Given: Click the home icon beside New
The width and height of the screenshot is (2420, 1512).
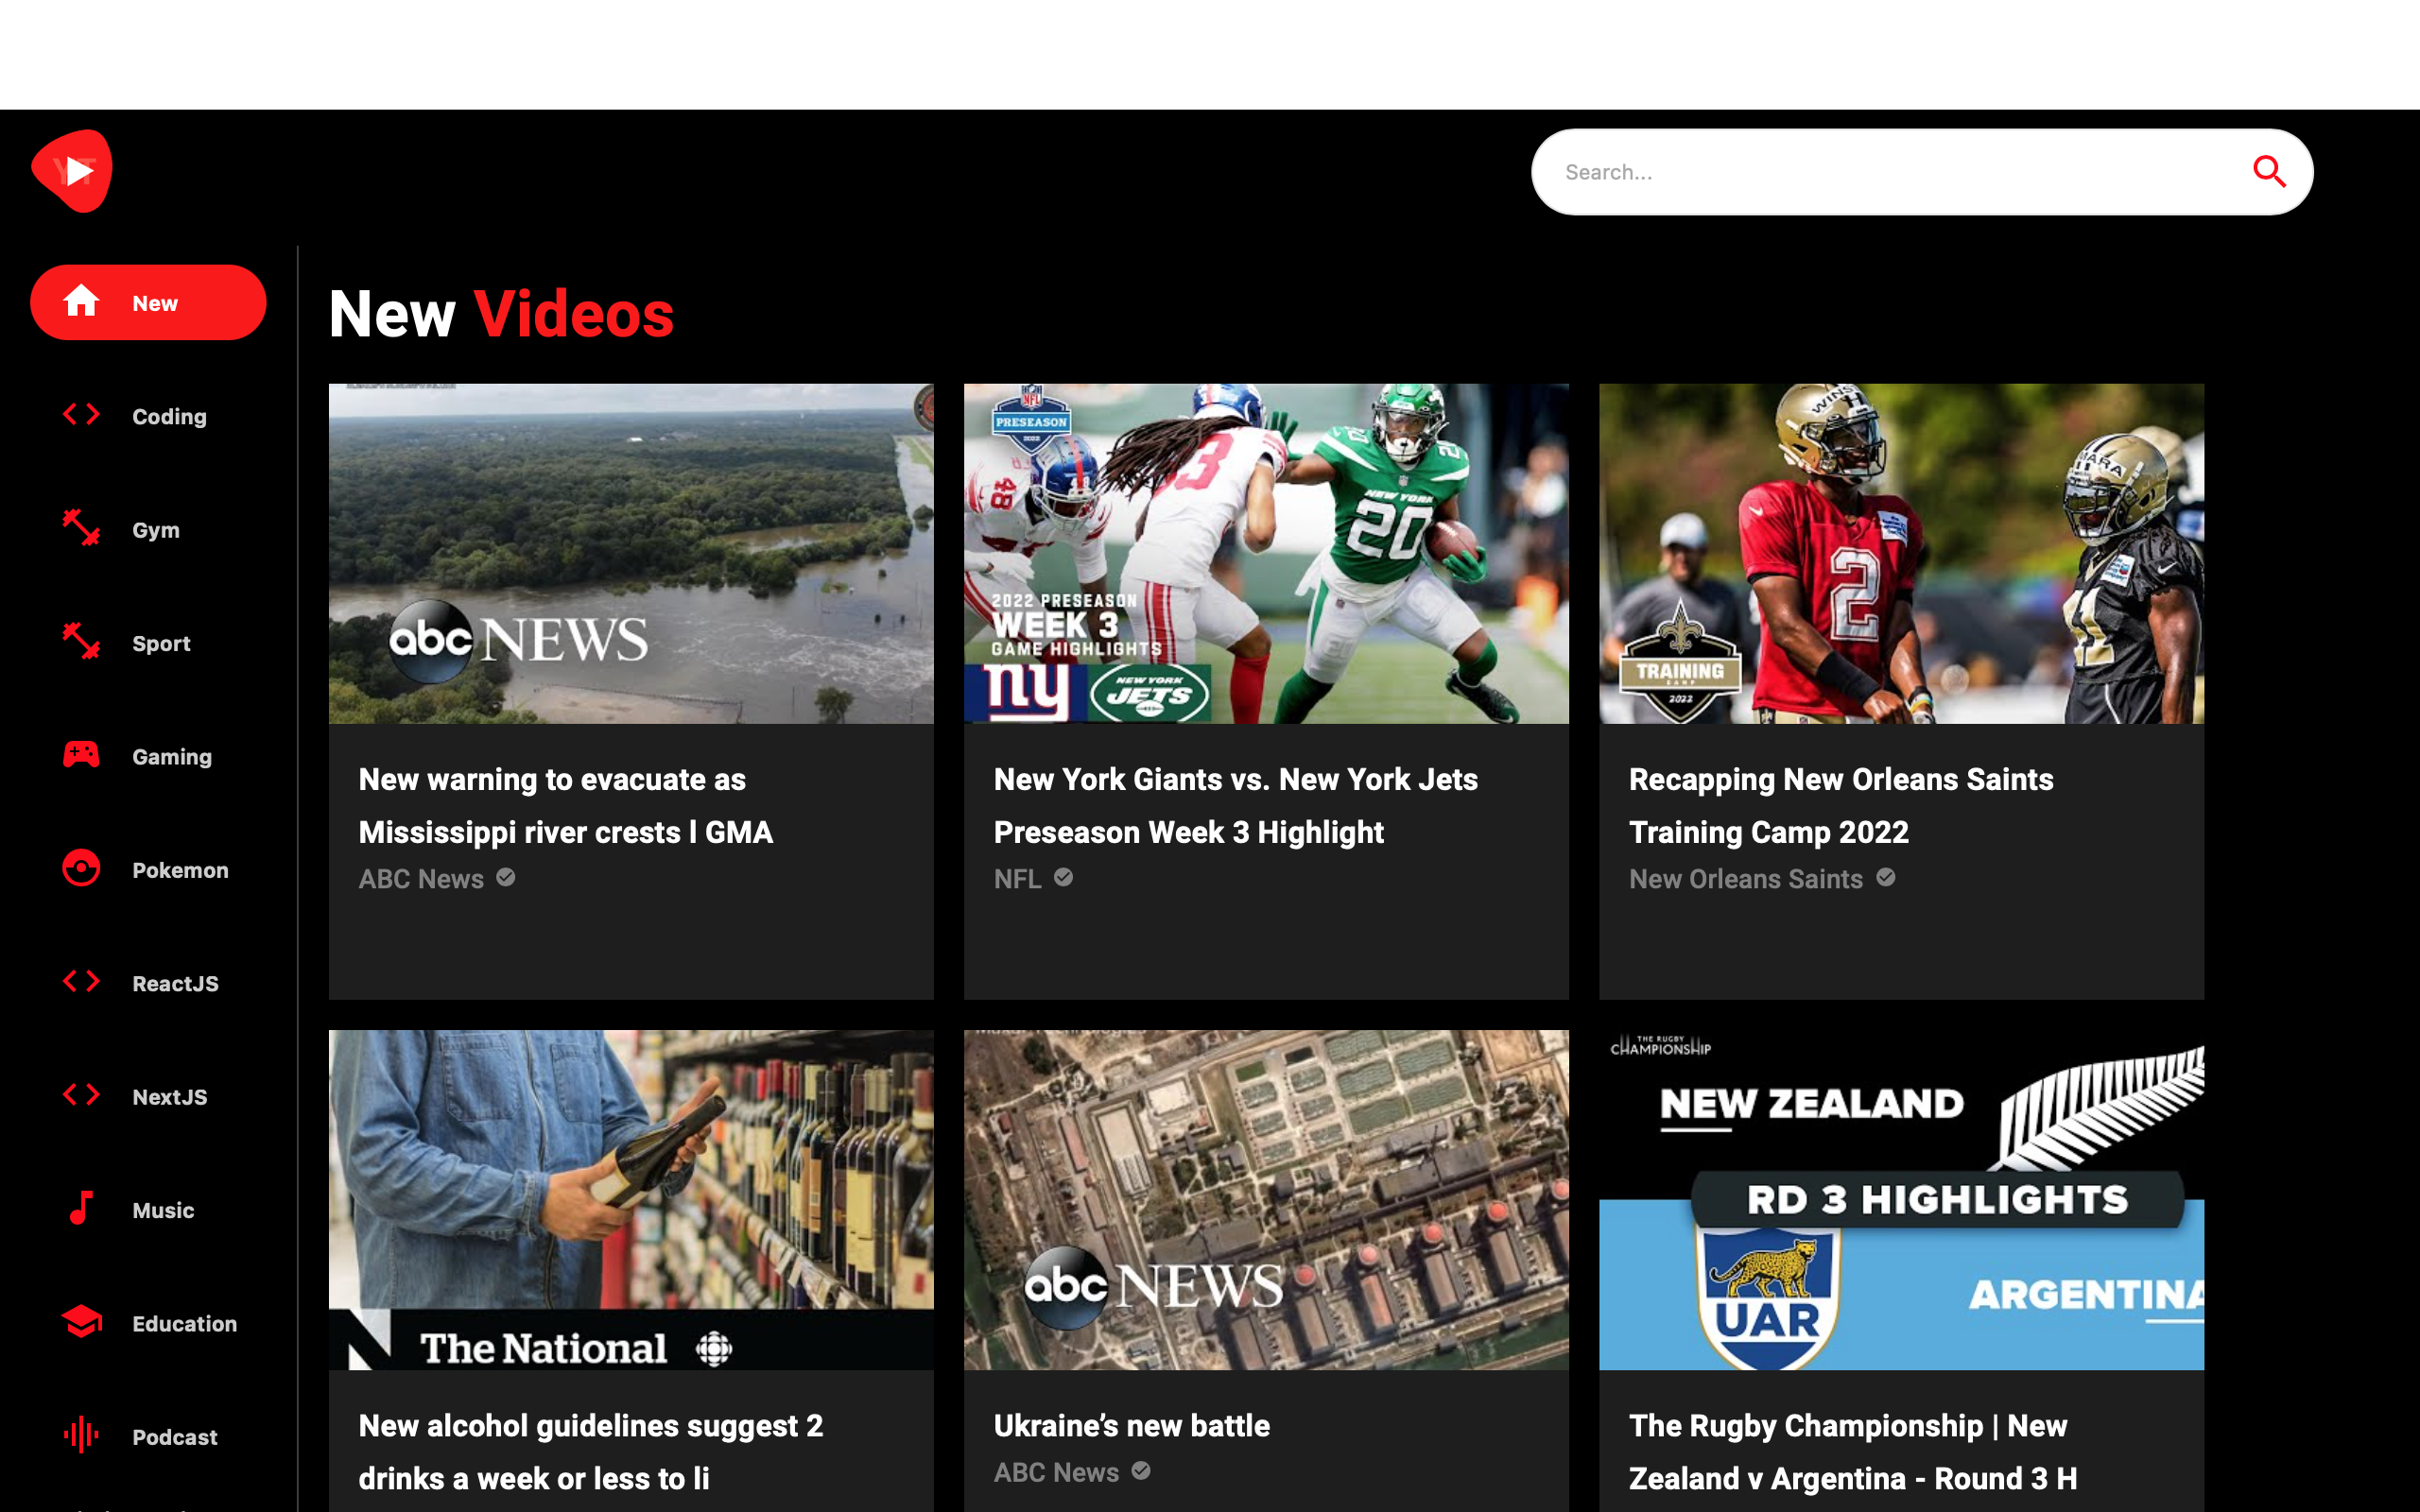Looking at the screenshot, I should (81, 301).
